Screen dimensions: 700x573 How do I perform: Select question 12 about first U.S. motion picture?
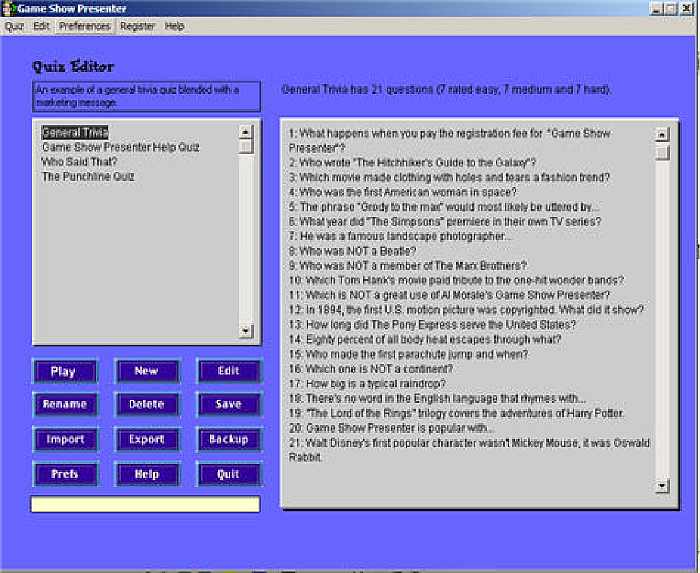coord(466,310)
